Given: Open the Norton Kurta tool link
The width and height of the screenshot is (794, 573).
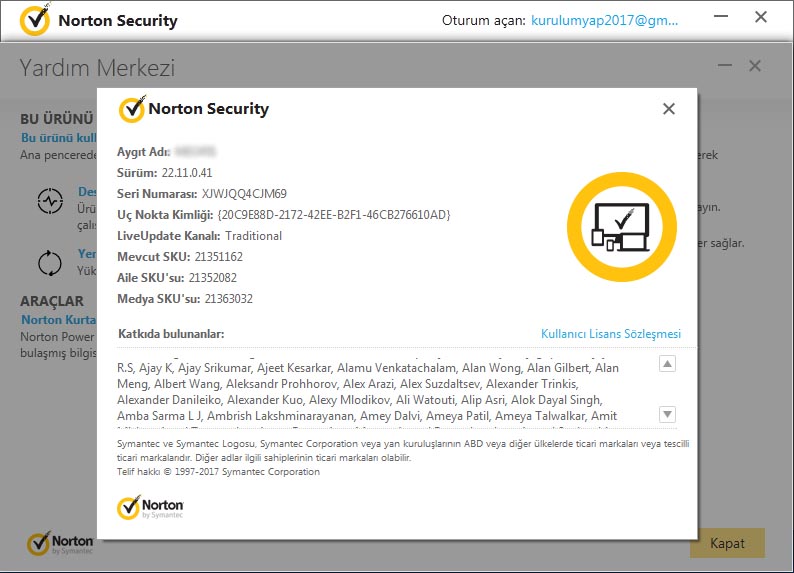Looking at the screenshot, I should tap(59, 320).
